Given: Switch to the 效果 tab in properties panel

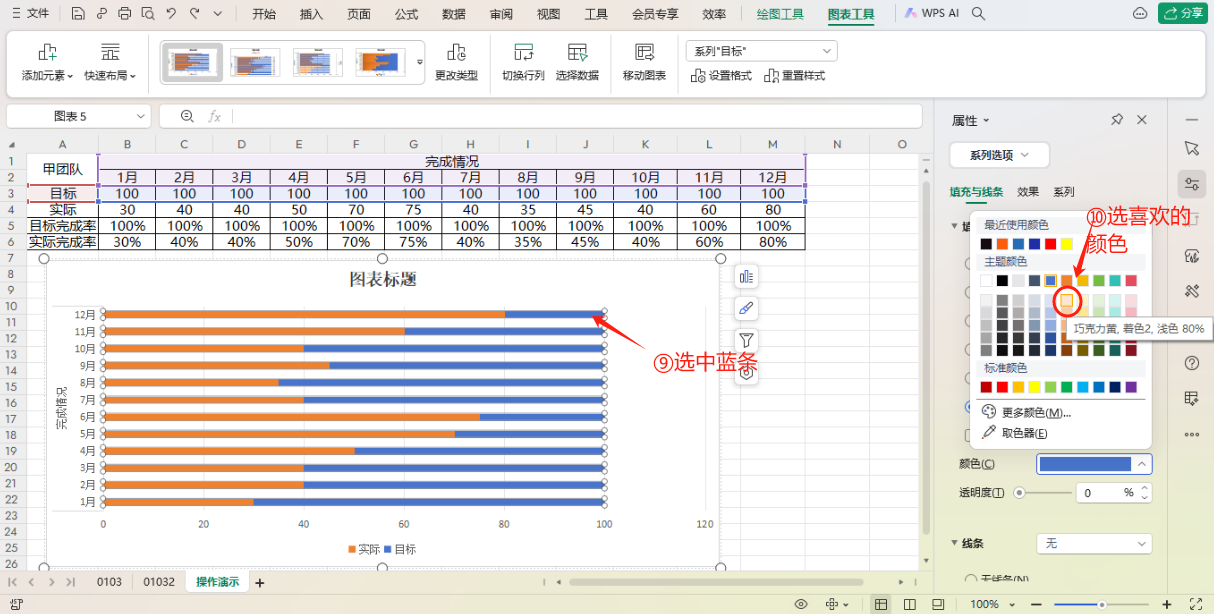Looking at the screenshot, I should (1028, 191).
